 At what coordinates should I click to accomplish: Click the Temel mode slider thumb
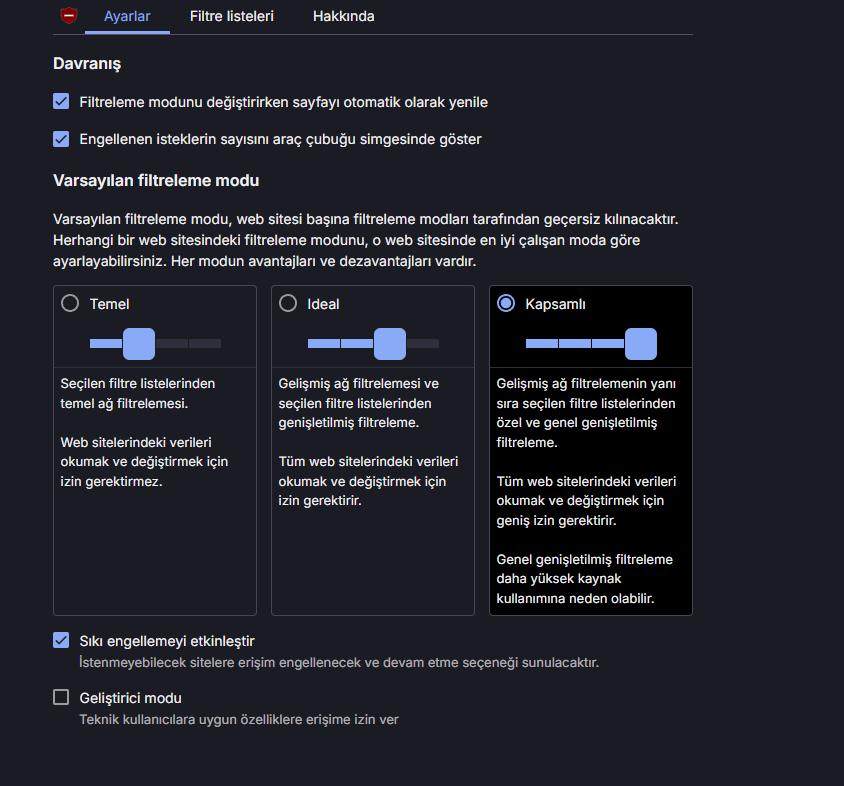(139, 343)
